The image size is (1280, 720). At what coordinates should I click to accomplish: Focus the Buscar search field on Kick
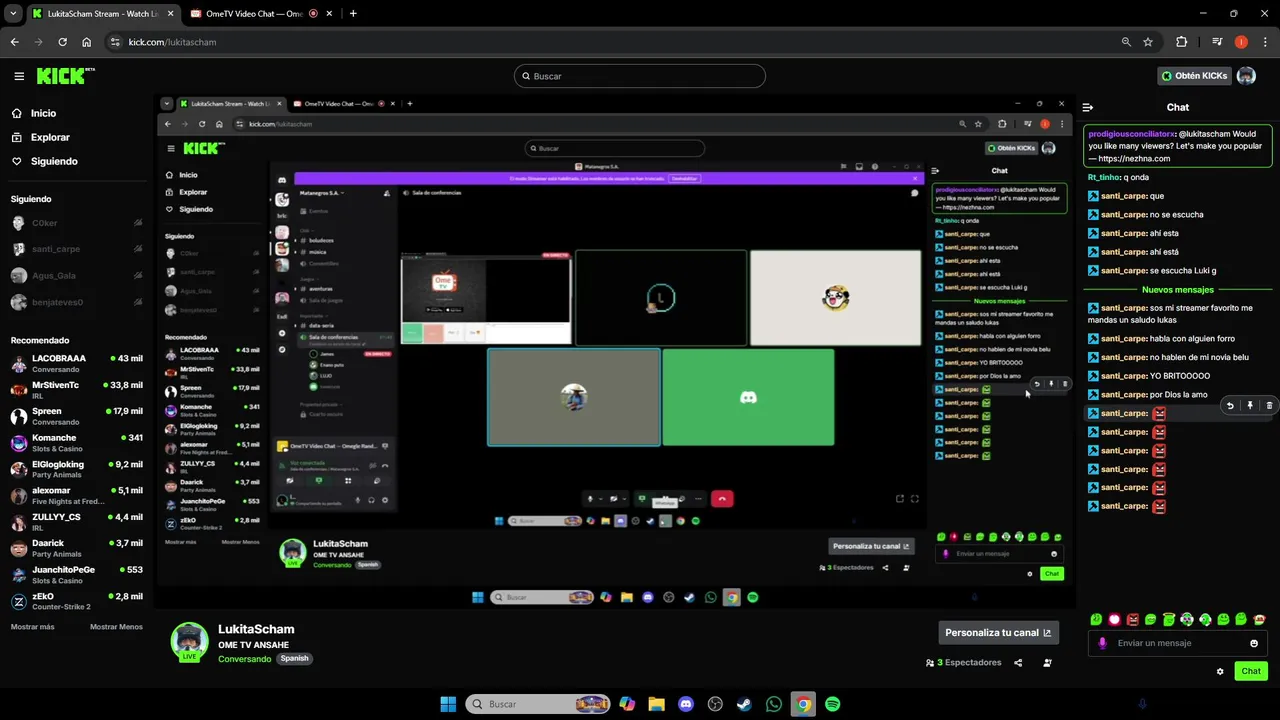(x=640, y=76)
